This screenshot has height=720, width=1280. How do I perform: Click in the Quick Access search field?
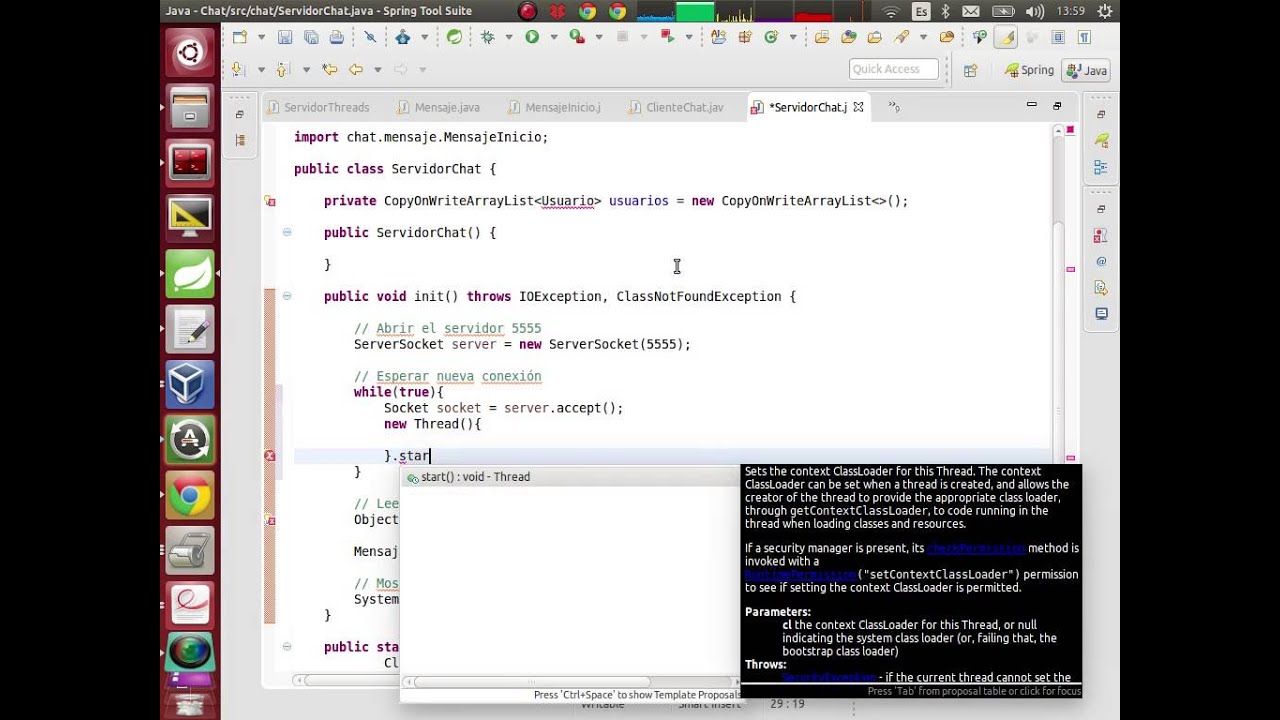893,69
